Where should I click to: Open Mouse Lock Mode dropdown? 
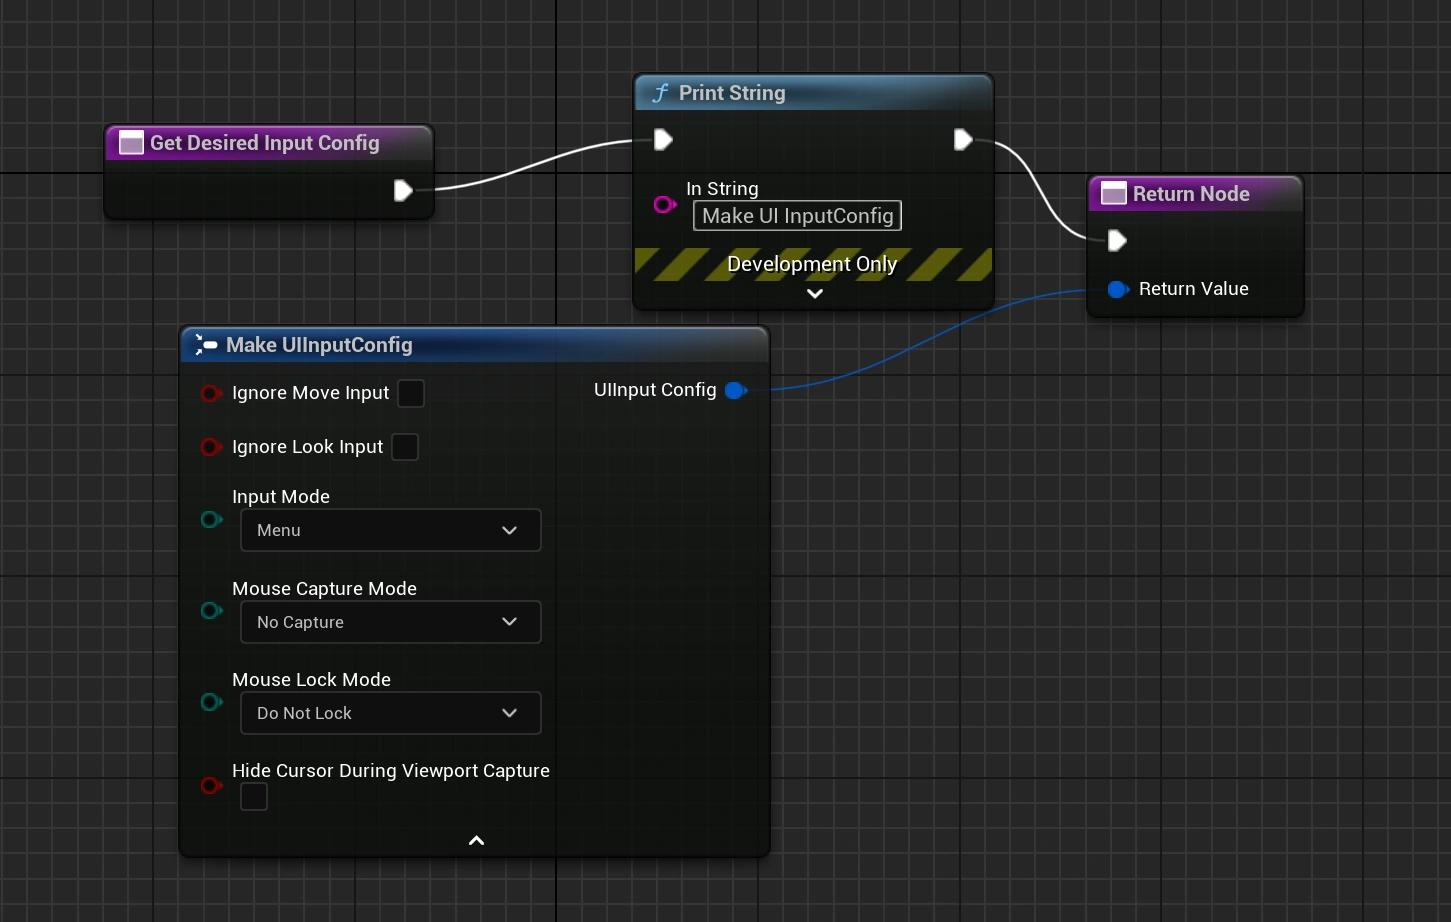[x=390, y=713]
